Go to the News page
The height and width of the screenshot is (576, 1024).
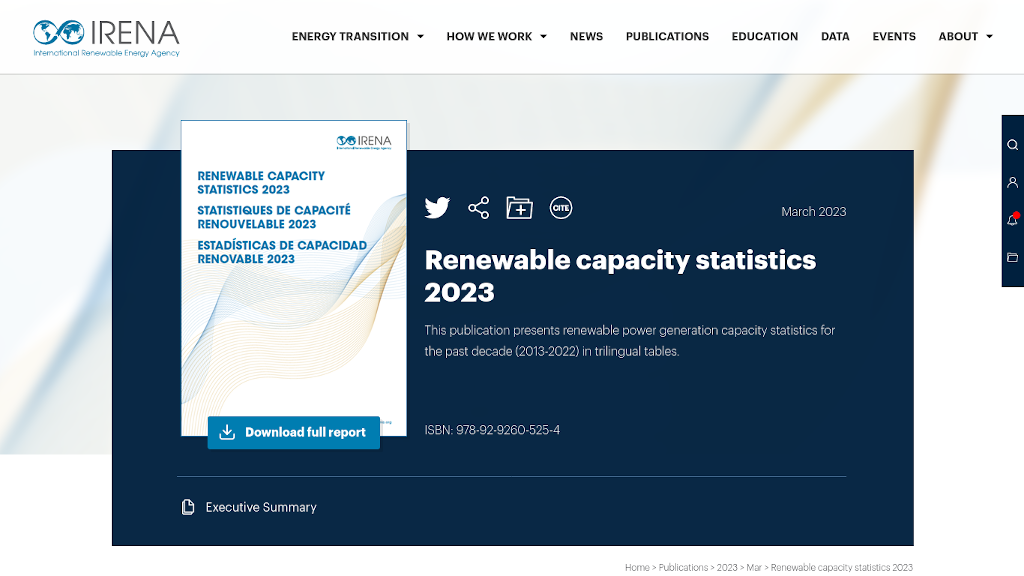pyautogui.click(x=586, y=37)
